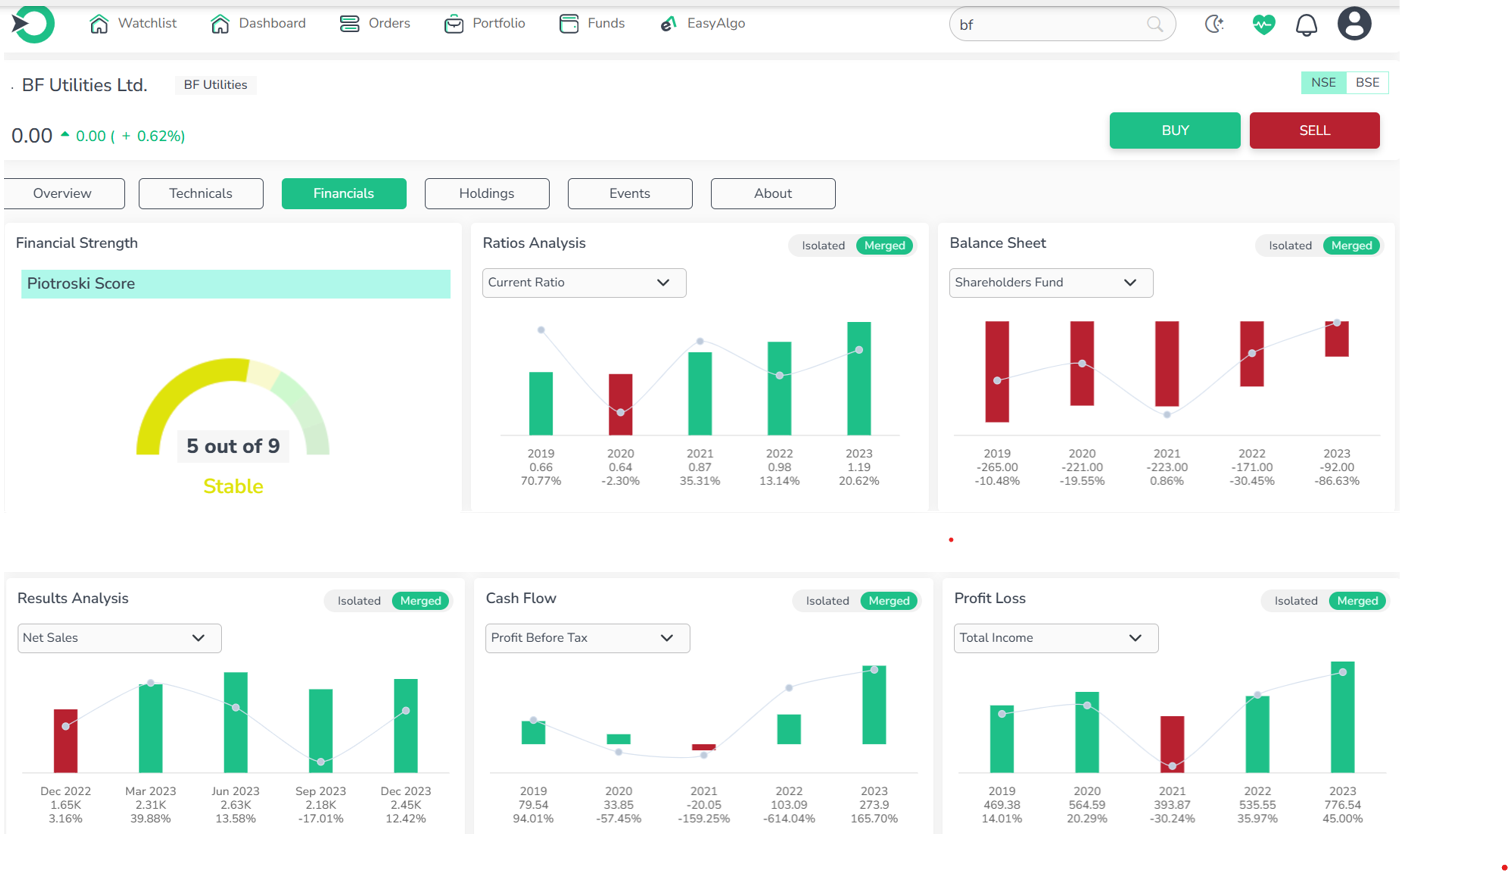Click the Watchlist home icon
The height and width of the screenshot is (872, 1509).
pos(99,24)
